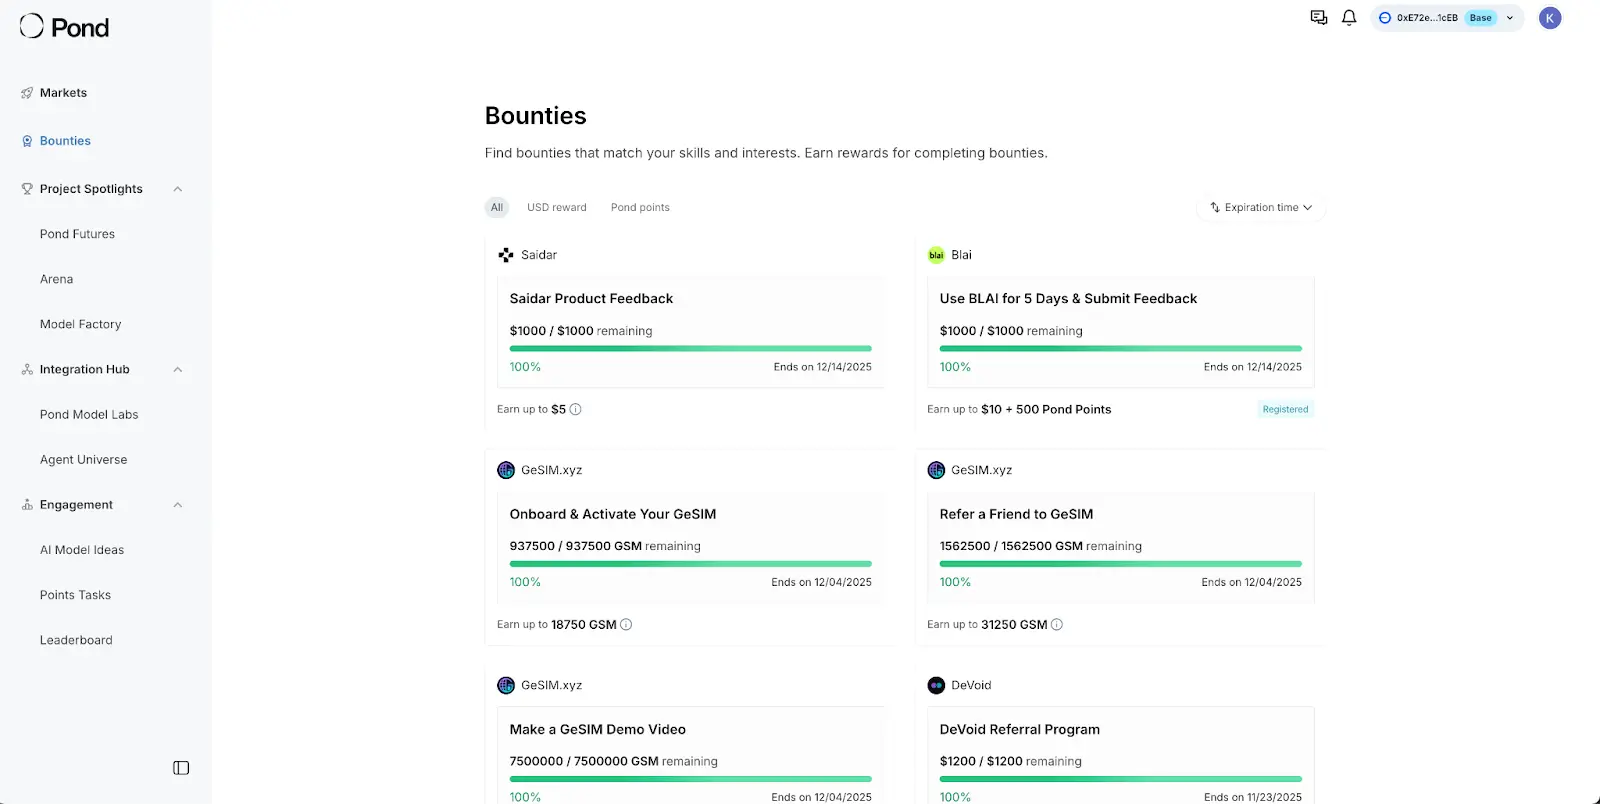Click 'Earn up to $10 + 500 Pond Points'
Viewport: 1600px width, 804px height.
pyautogui.click(x=1019, y=409)
